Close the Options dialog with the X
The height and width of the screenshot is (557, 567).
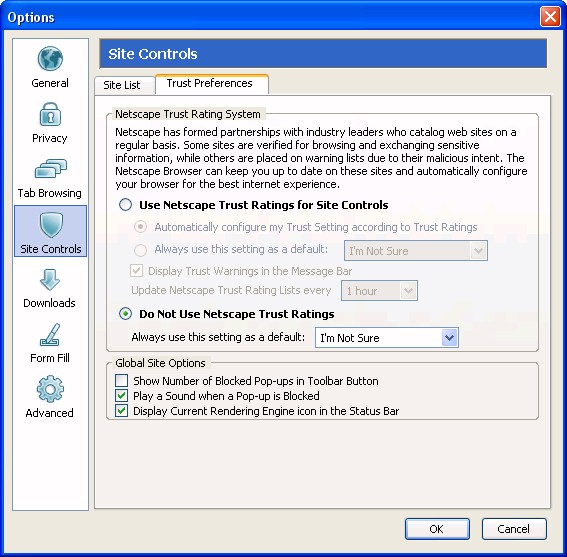click(x=550, y=17)
